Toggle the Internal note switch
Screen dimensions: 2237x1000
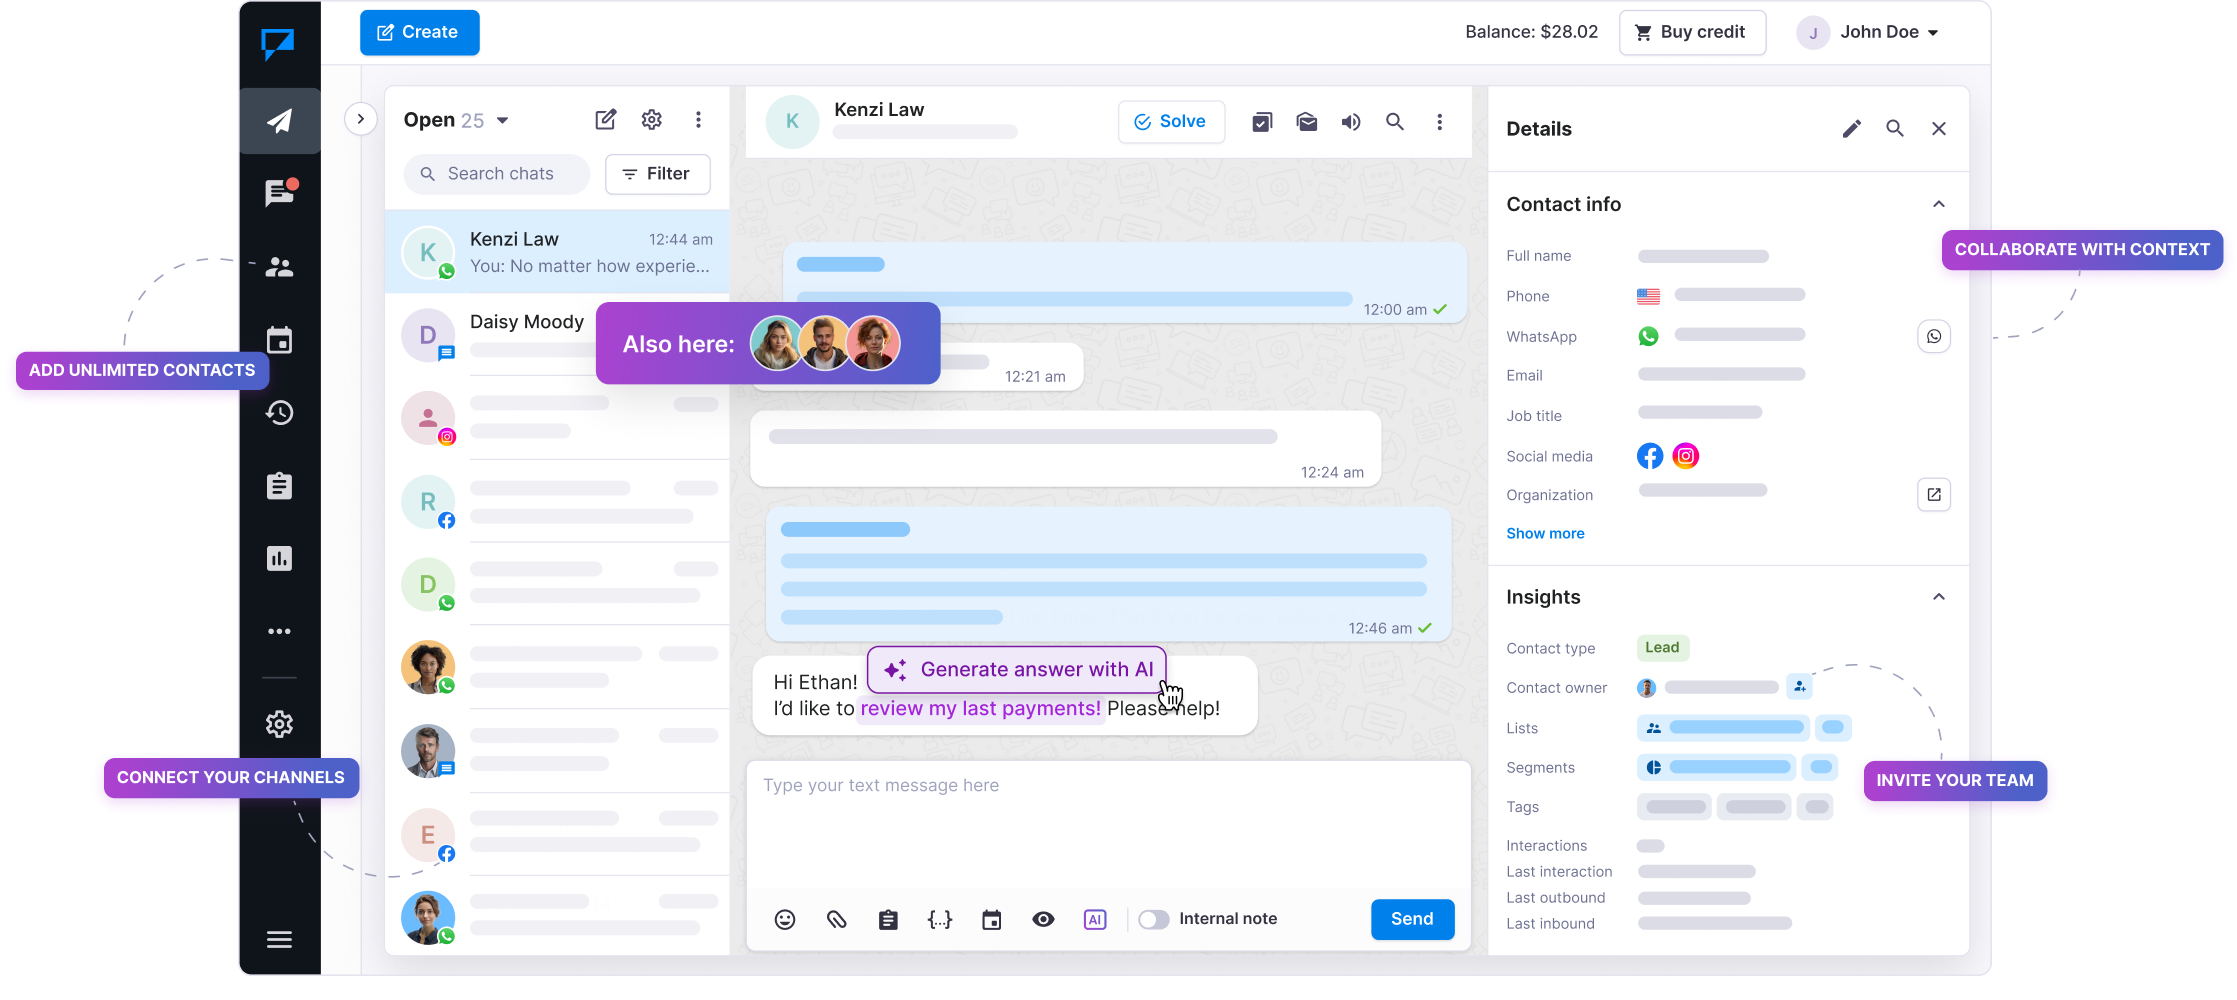point(1153,920)
